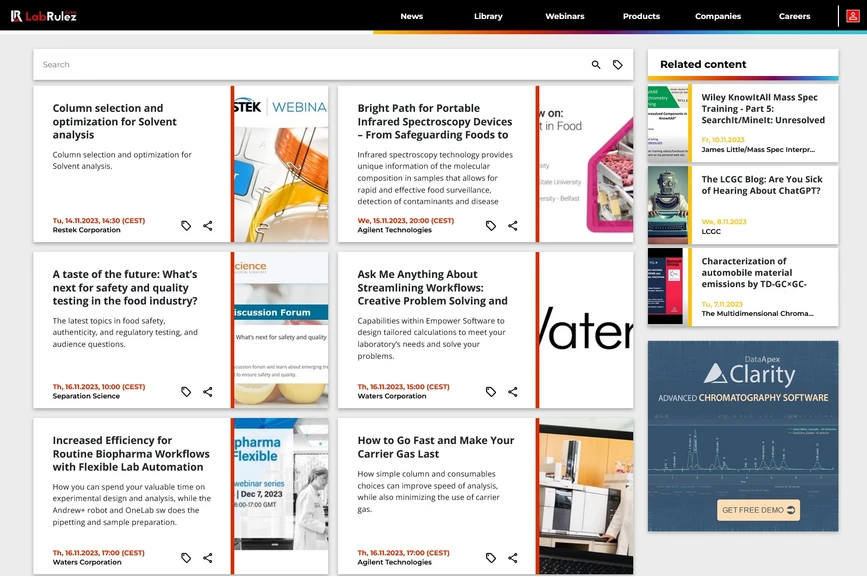Click the biopharma Flexible webinar thumbnail

[x=281, y=496]
